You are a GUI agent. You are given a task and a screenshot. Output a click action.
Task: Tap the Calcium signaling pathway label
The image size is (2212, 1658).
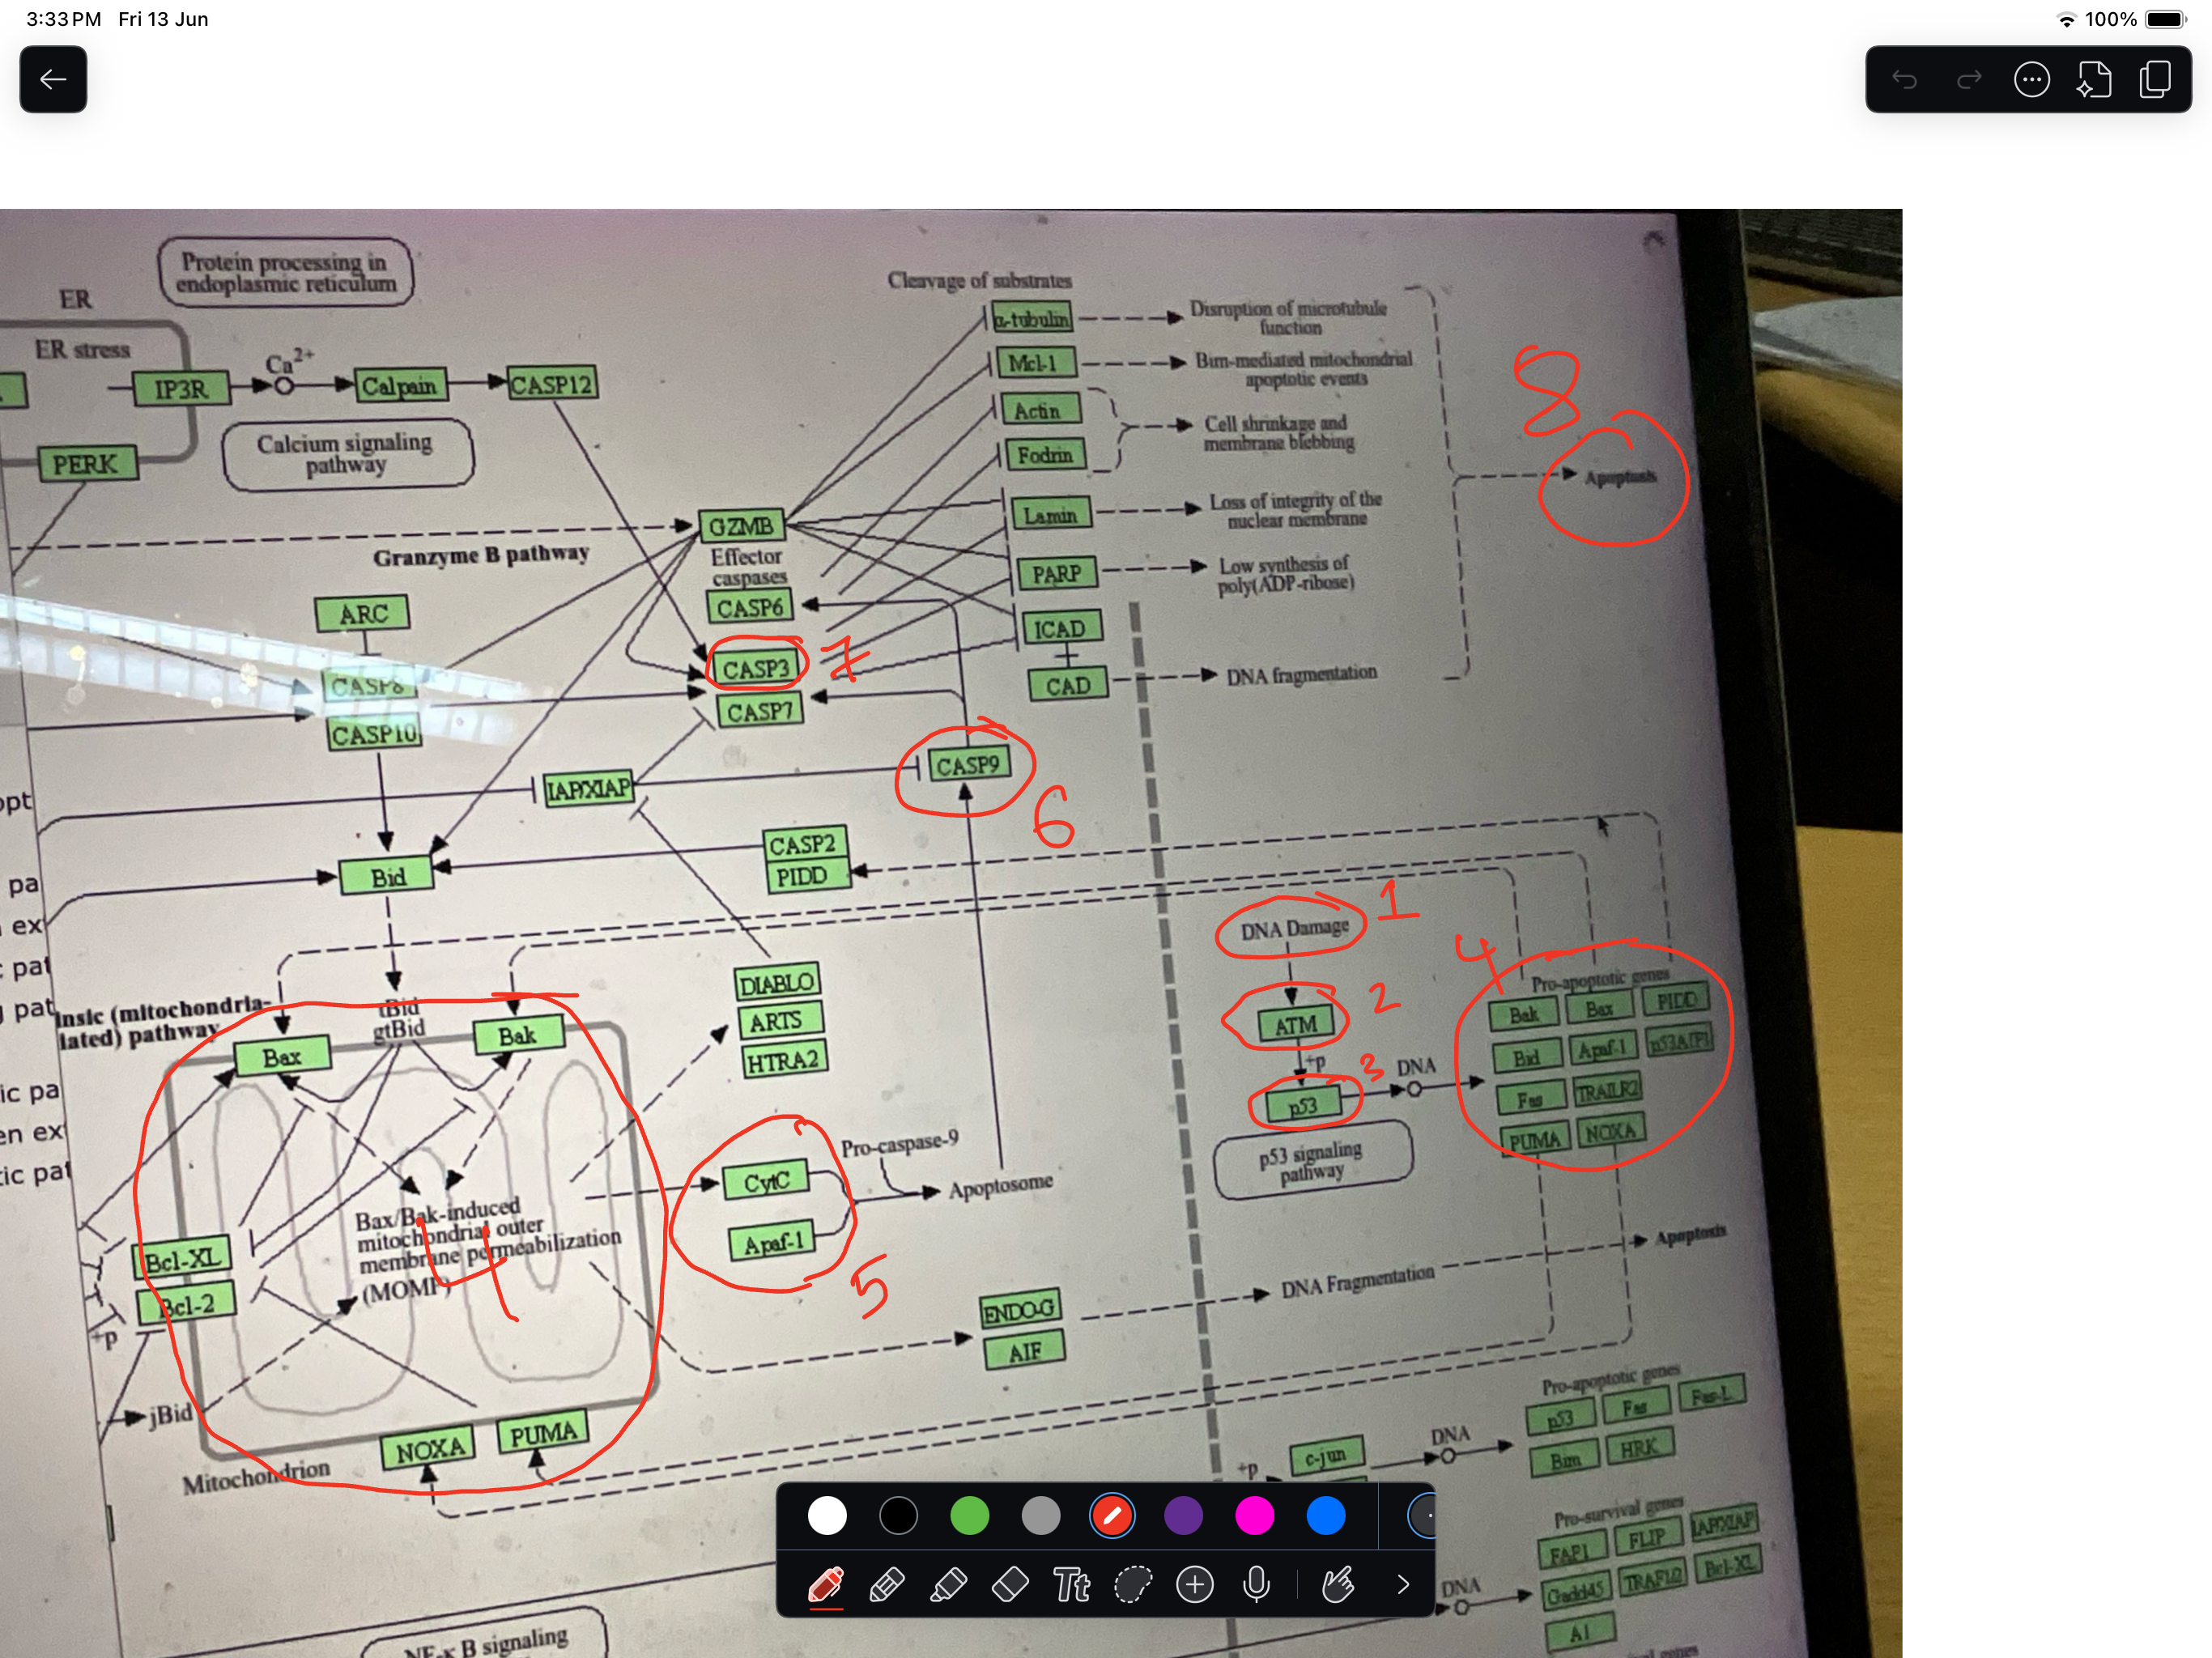point(346,453)
